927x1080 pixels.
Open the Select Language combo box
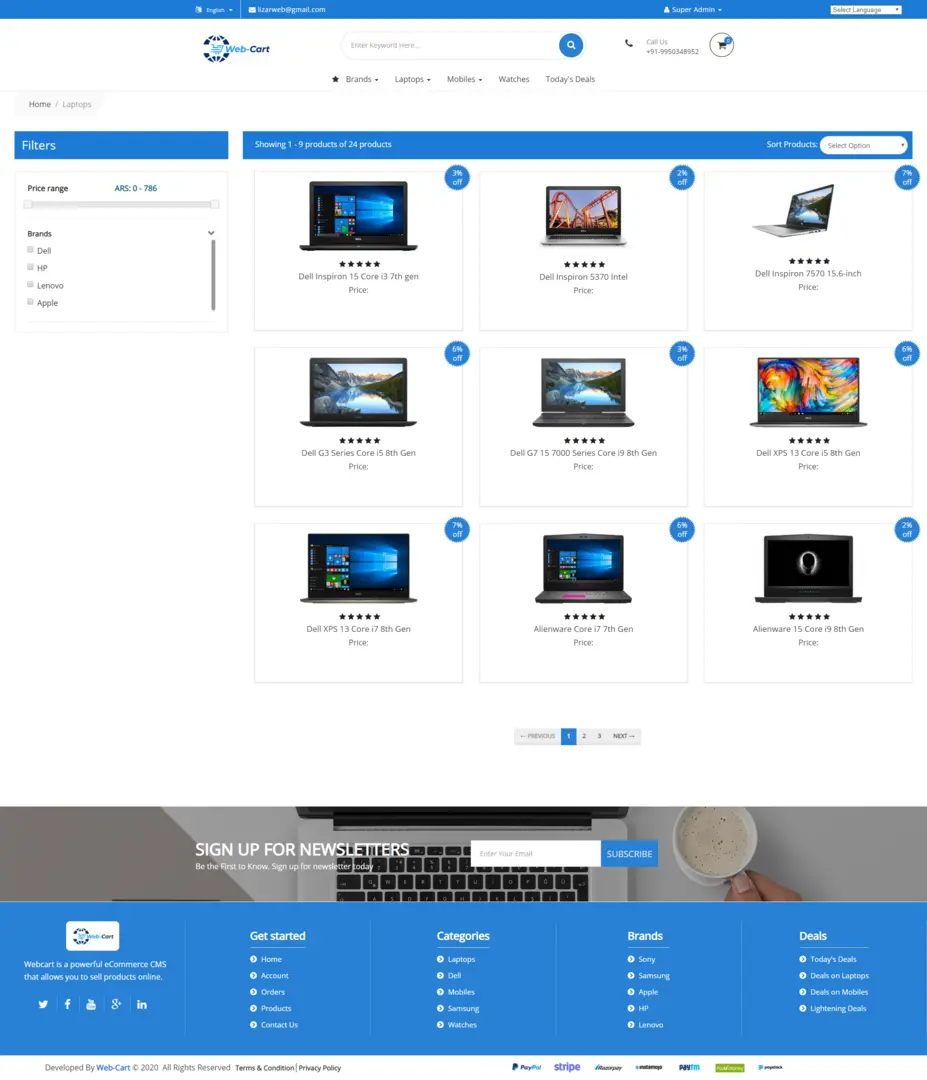click(866, 10)
